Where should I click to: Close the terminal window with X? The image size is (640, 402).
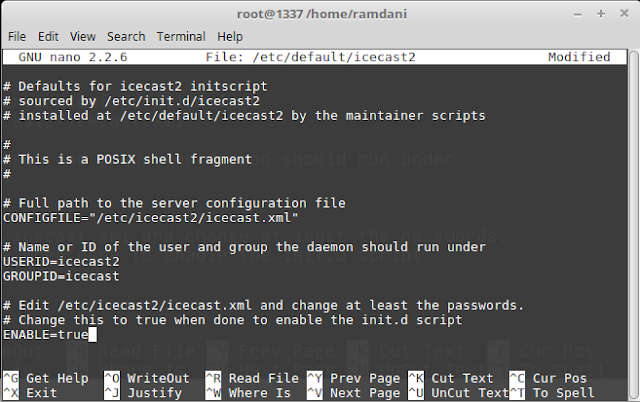pyautogui.click(x=624, y=13)
